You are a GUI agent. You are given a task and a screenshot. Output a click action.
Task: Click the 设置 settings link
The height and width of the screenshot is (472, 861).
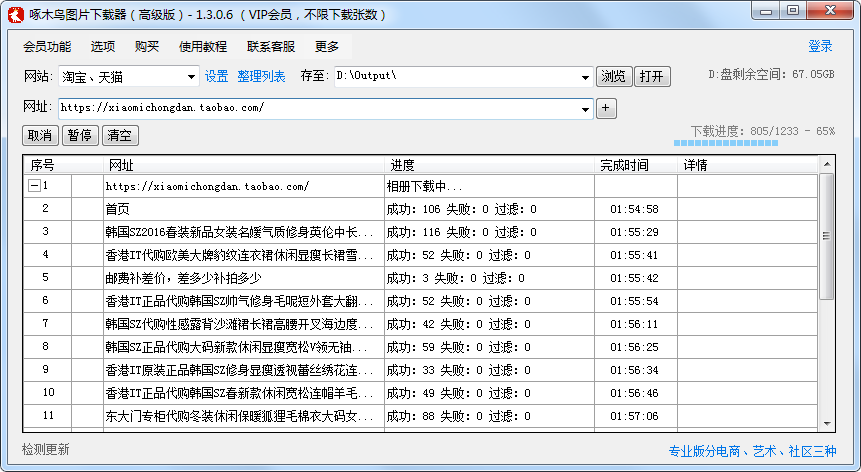pyautogui.click(x=217, y=77)
